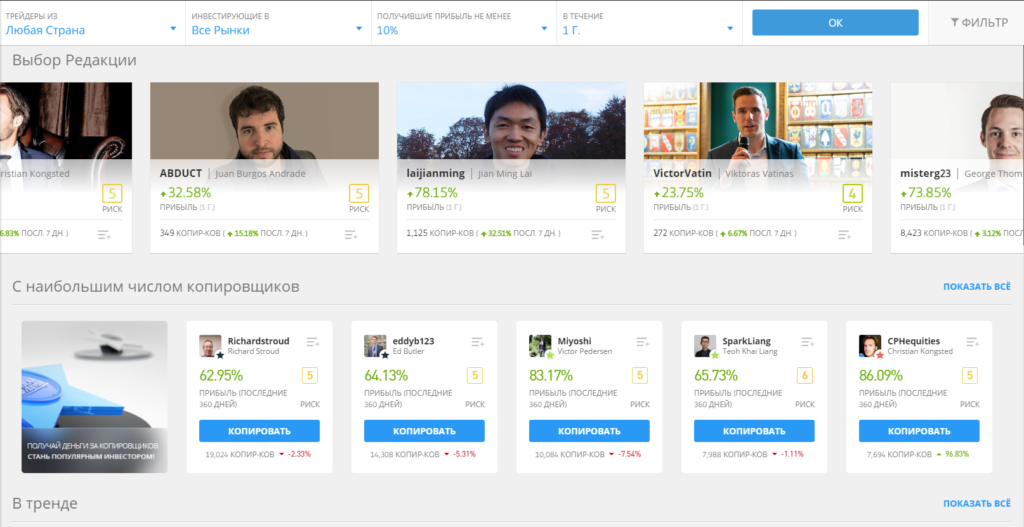The image size is (1024, 527).
Task: Click eddyb123's avatar picture
Action: click(375, 345)
